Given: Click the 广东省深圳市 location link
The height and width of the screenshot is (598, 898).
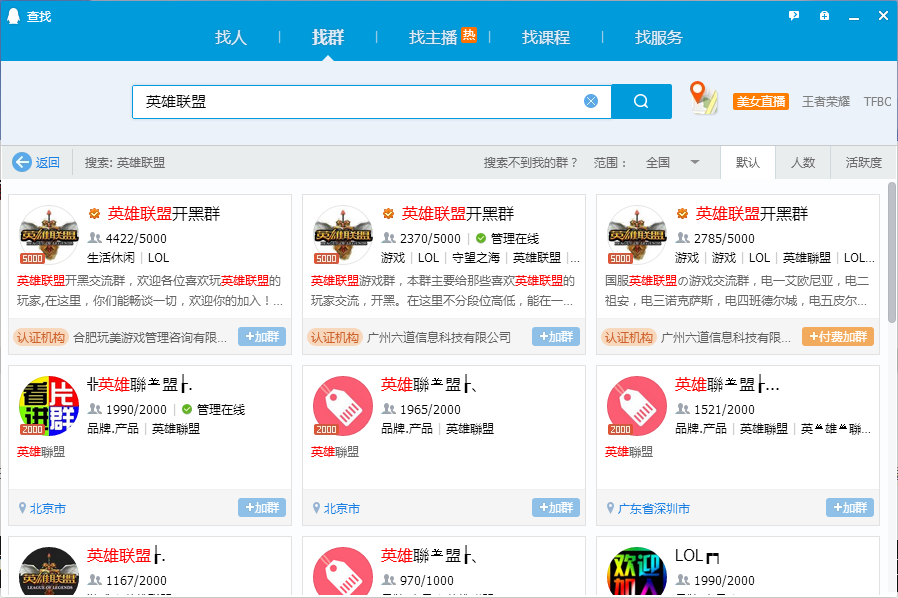Looking at the screenshot, I should (654, 509).
